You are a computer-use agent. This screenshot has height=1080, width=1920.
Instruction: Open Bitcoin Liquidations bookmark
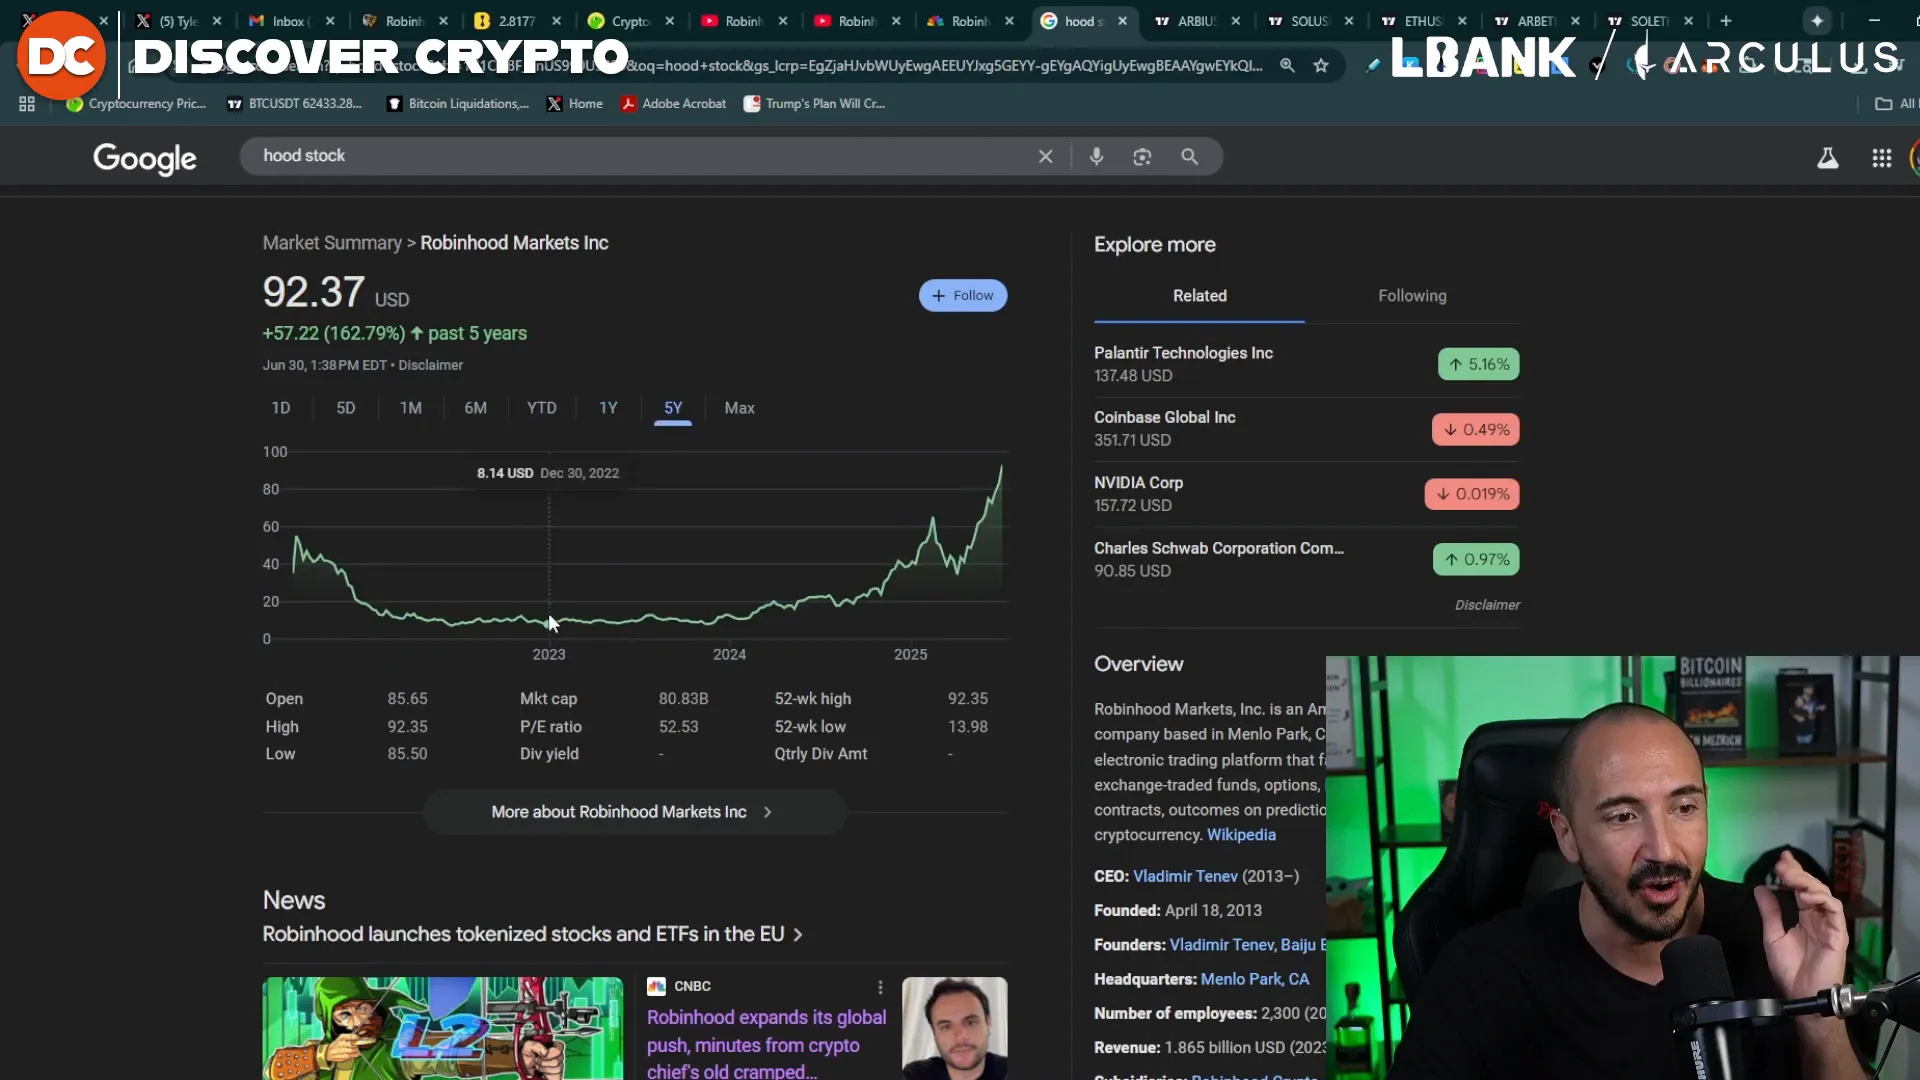pyautogui.click(x=458, y=104)
